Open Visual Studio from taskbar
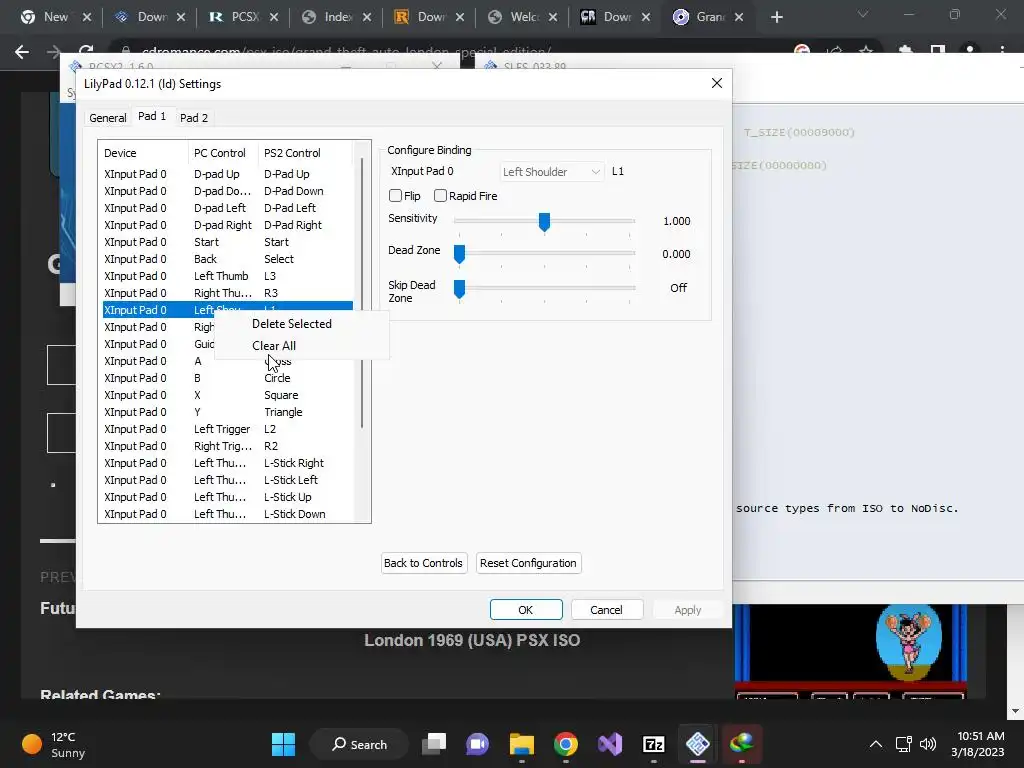This screenshot has width=1024, height=768. click(610, 744)
